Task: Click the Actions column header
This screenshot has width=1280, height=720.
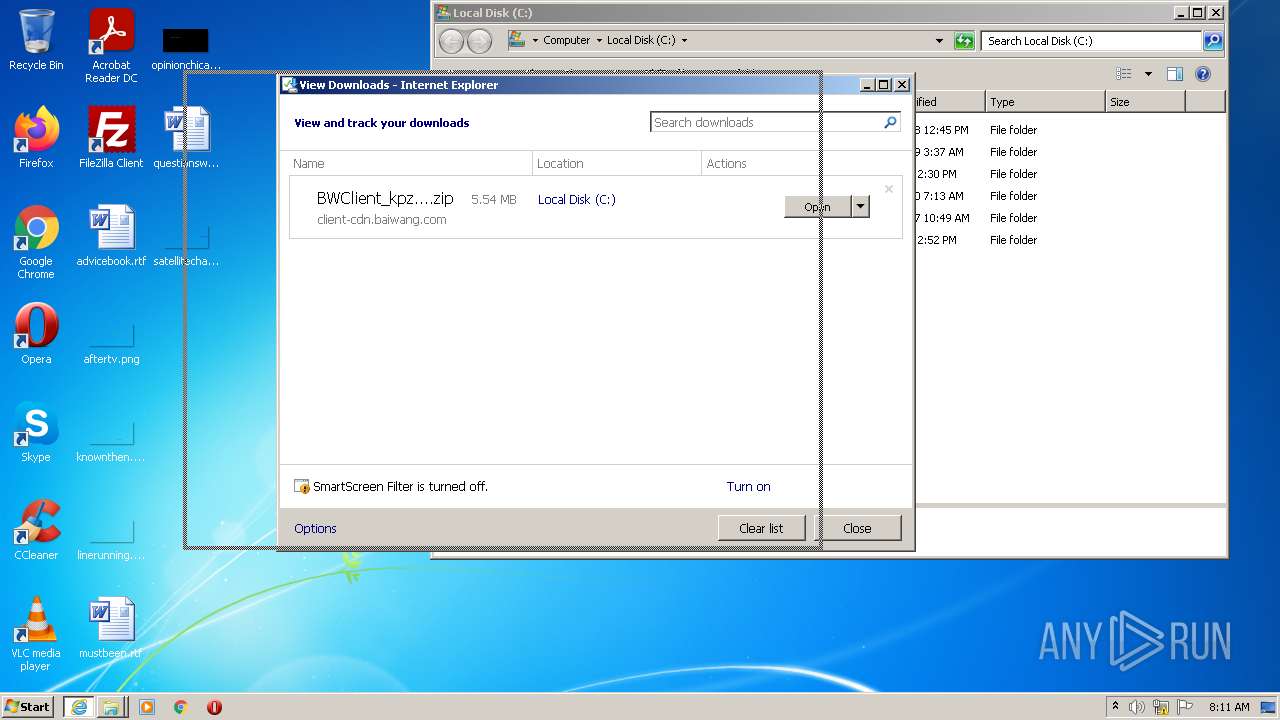Action: point(801,163)
